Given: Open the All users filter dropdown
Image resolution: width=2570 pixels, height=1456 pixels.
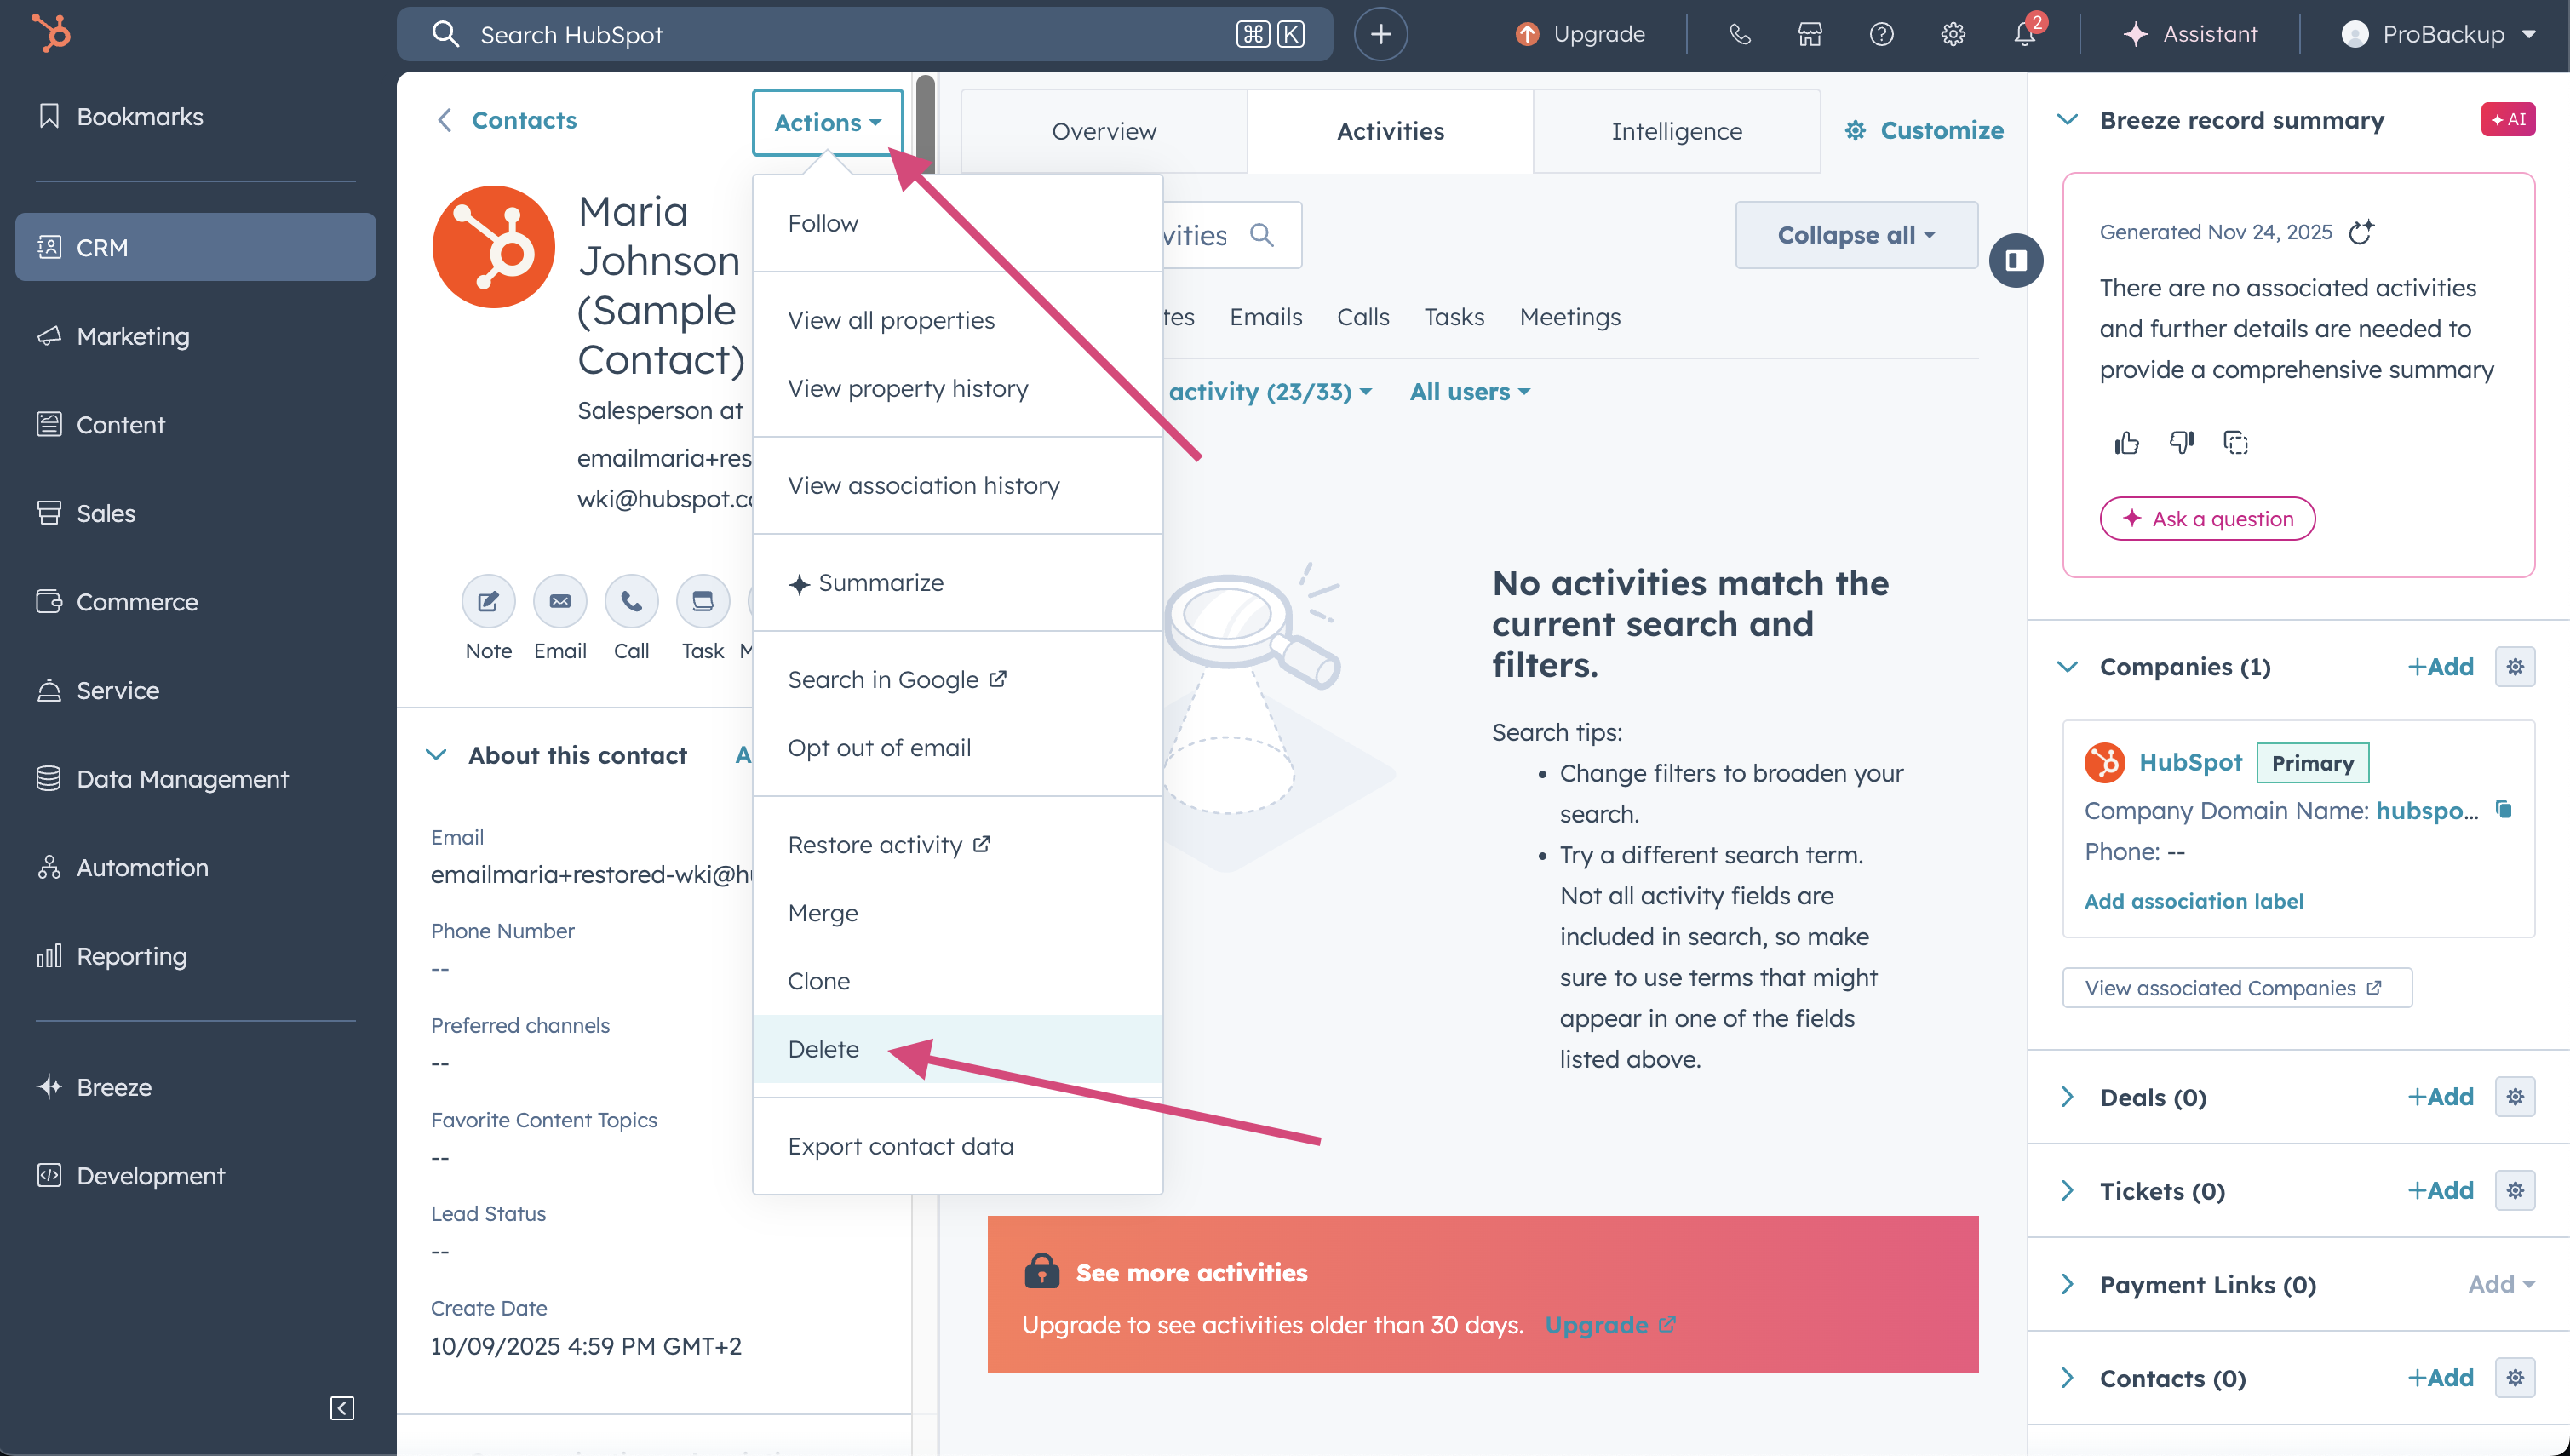Looking at the screenshot, I should click(x=1469, y=392).
